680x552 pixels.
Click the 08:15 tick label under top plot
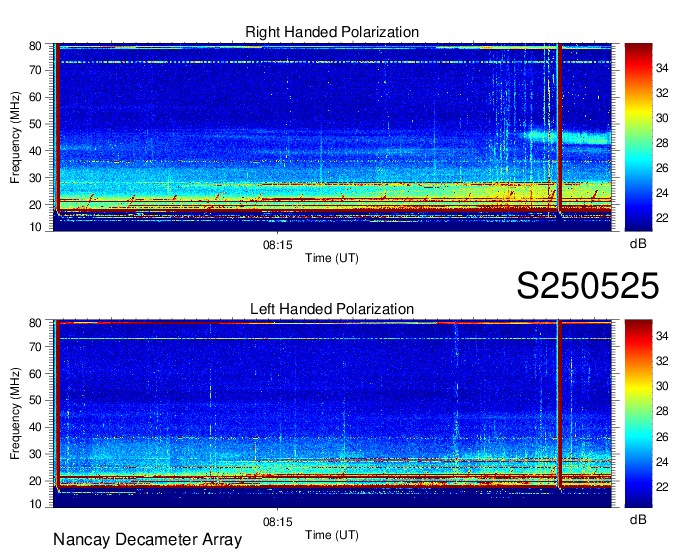(x=278, y=245)
